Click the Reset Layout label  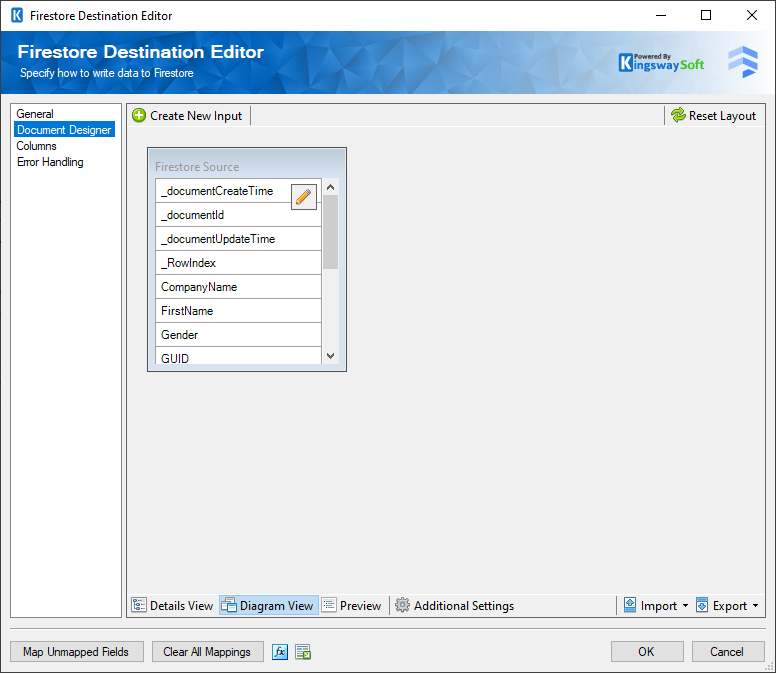pos(722,116)
